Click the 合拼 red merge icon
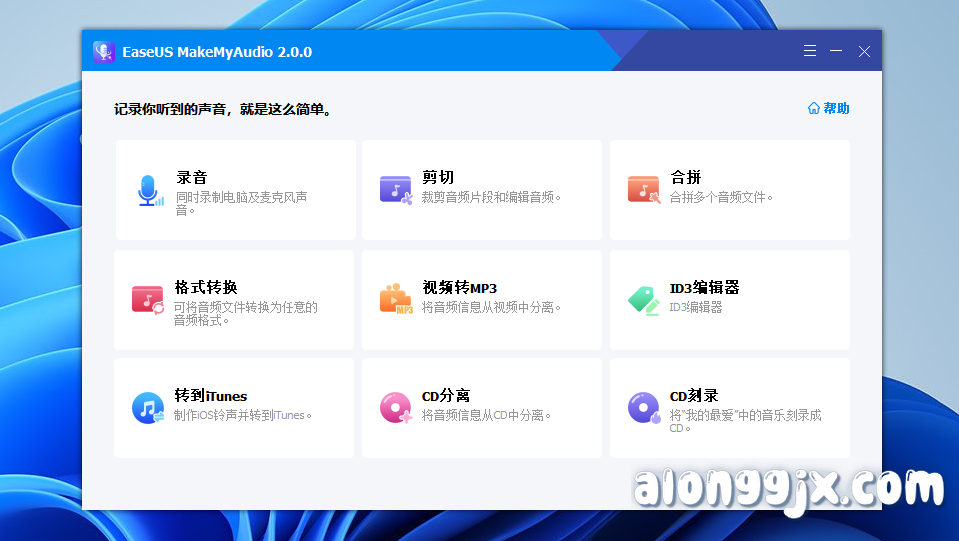The width and height of the screenshot is (959, 541). pyautogui.click(x=644, y=190)
